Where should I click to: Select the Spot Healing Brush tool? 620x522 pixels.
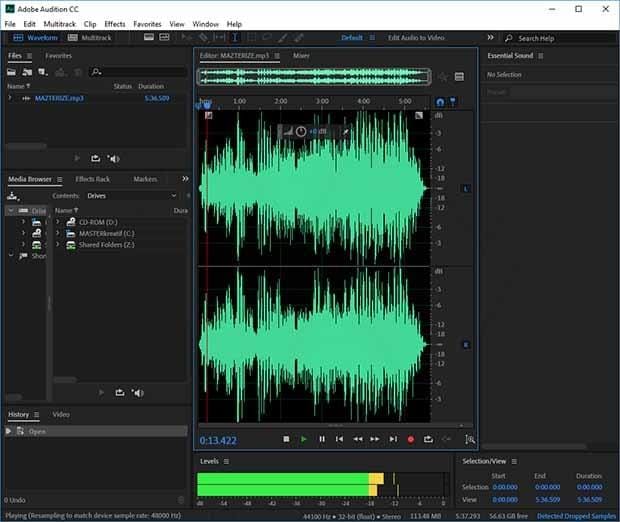coord(299,38)
